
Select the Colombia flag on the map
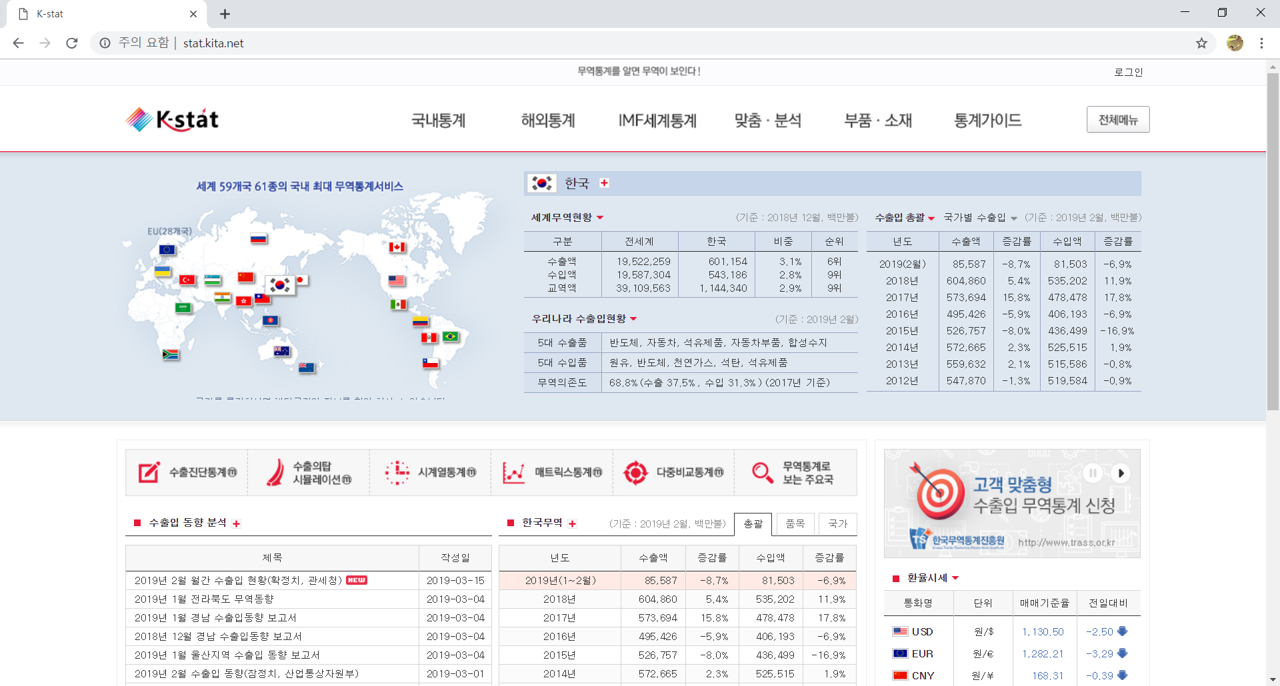[421, 322]
